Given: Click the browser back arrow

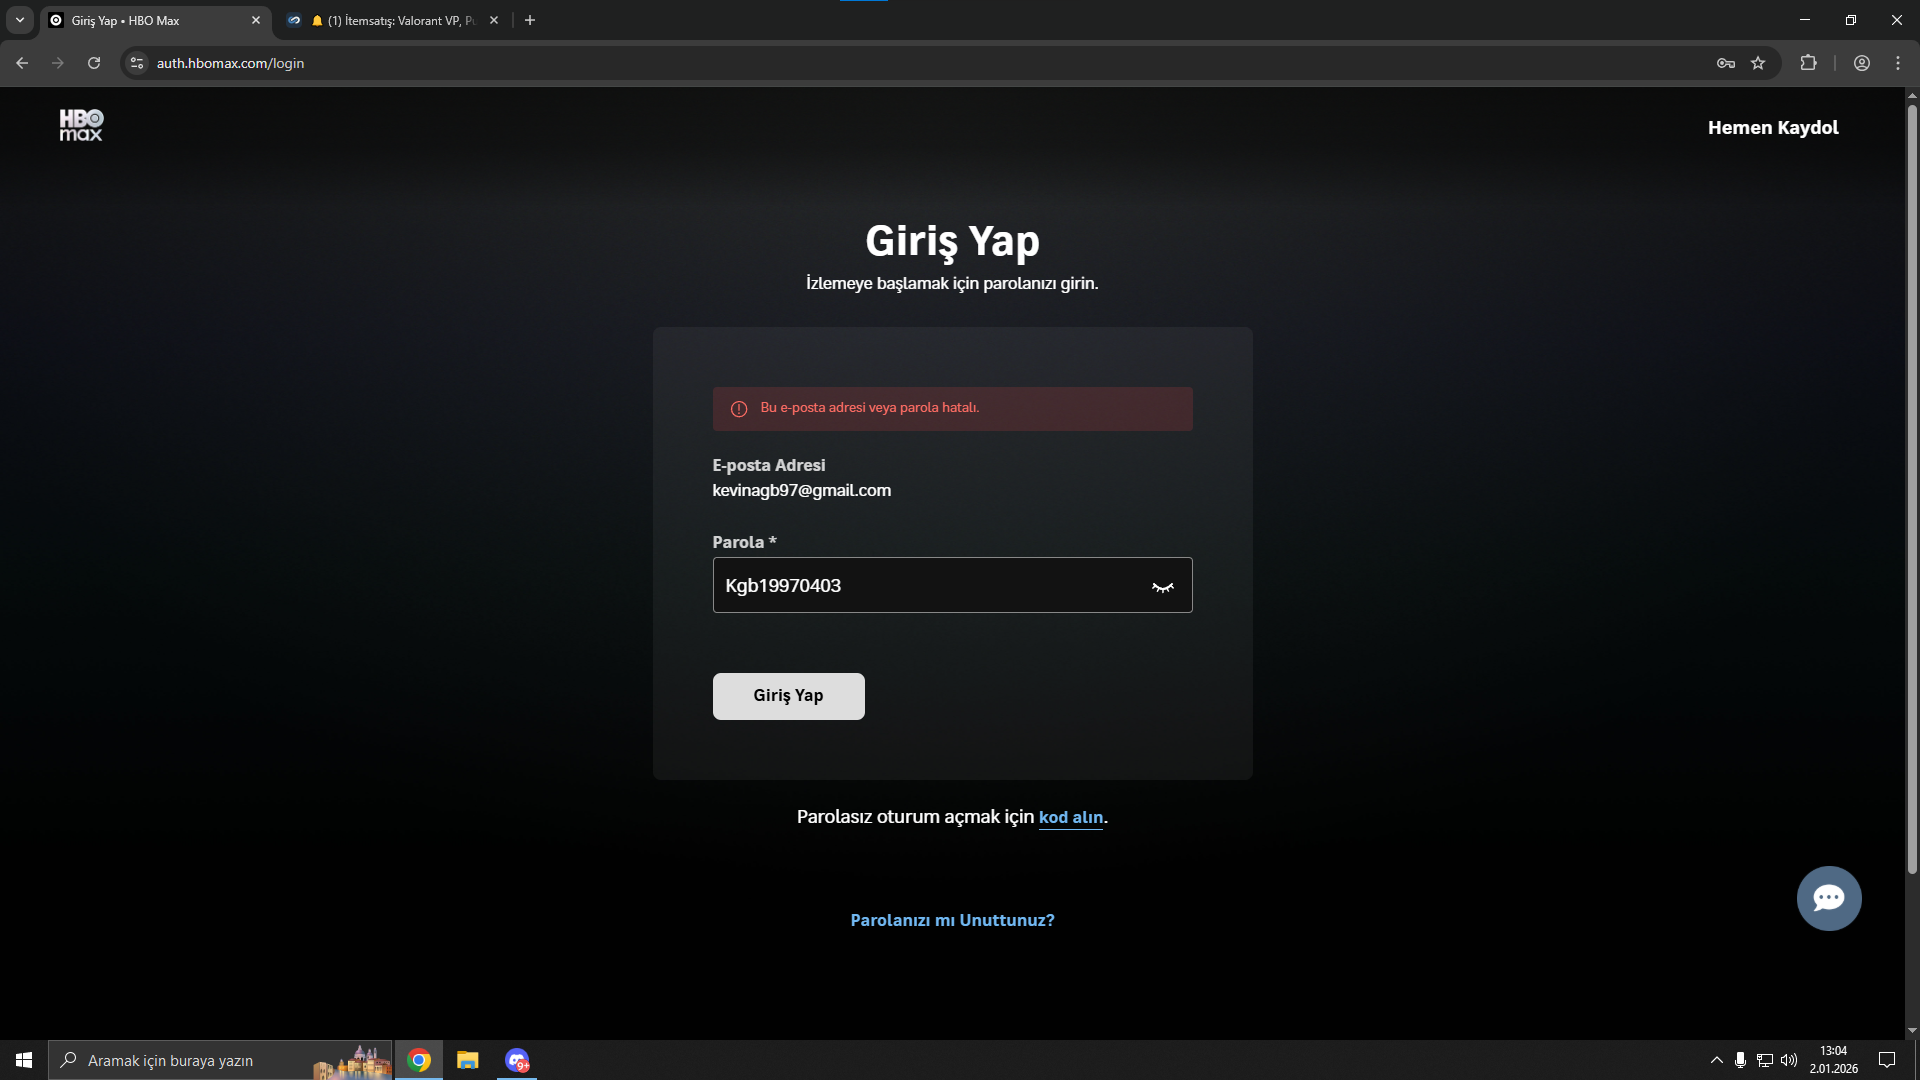Looking at the screenshot, I should click(x=22, y=63).
